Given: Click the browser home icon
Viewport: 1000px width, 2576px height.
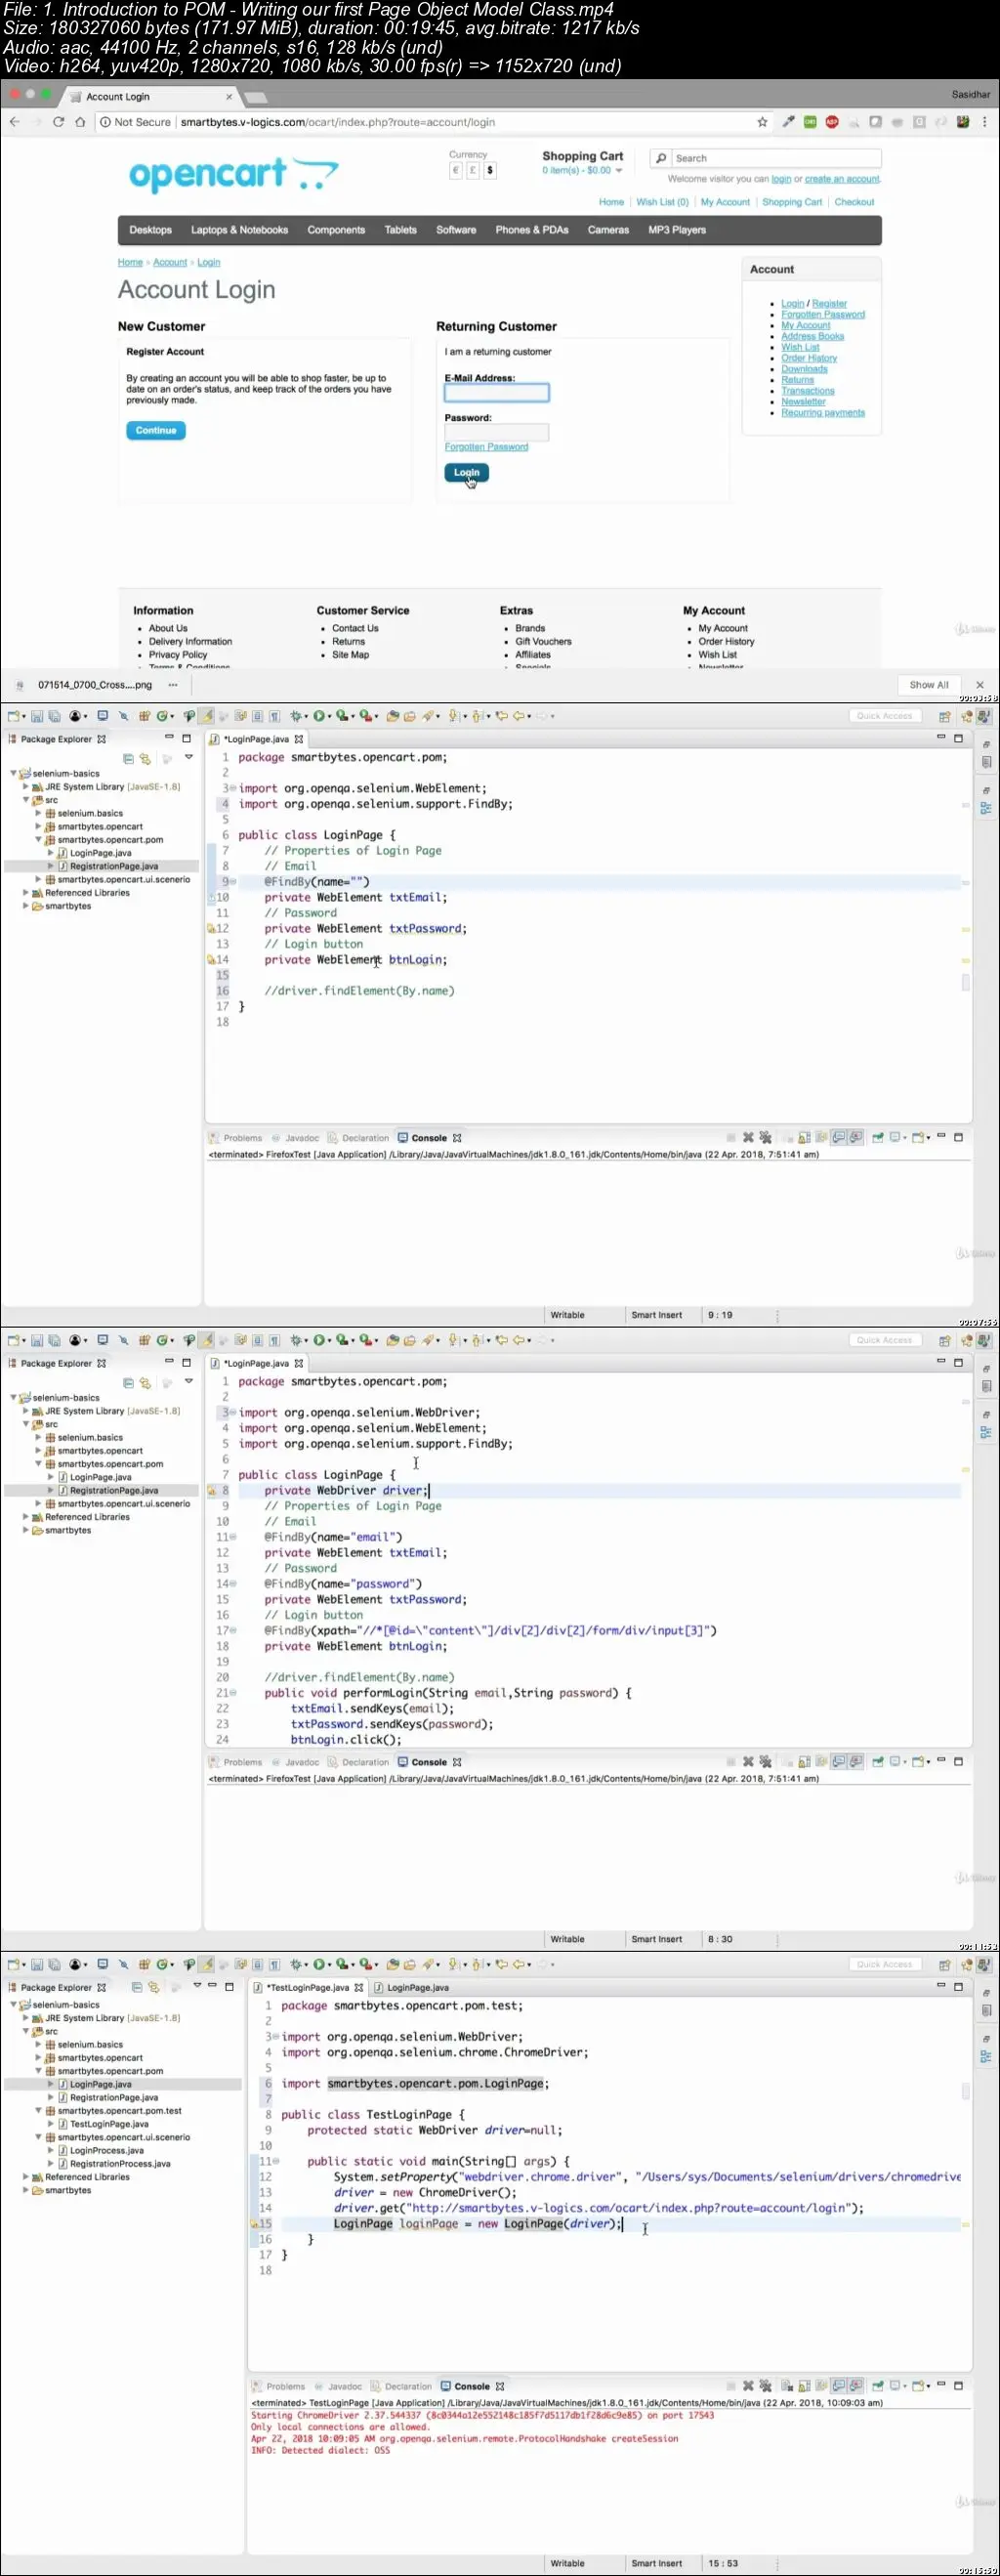Looking at the screenshot, I should click(80, 122).
